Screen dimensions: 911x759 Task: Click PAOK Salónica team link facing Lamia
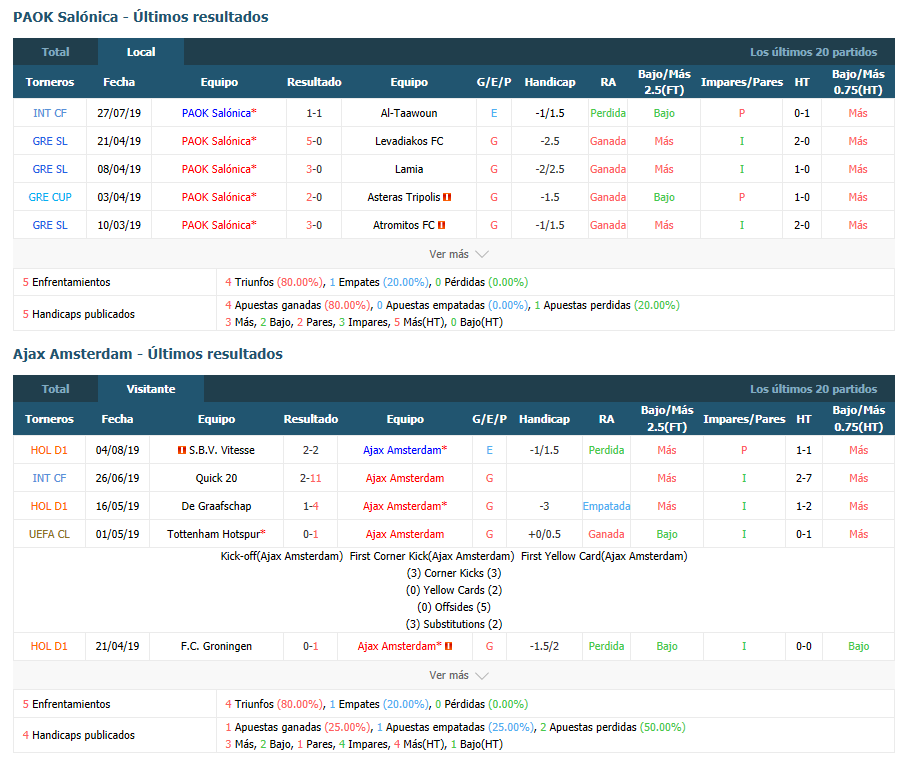coord(219,169)
